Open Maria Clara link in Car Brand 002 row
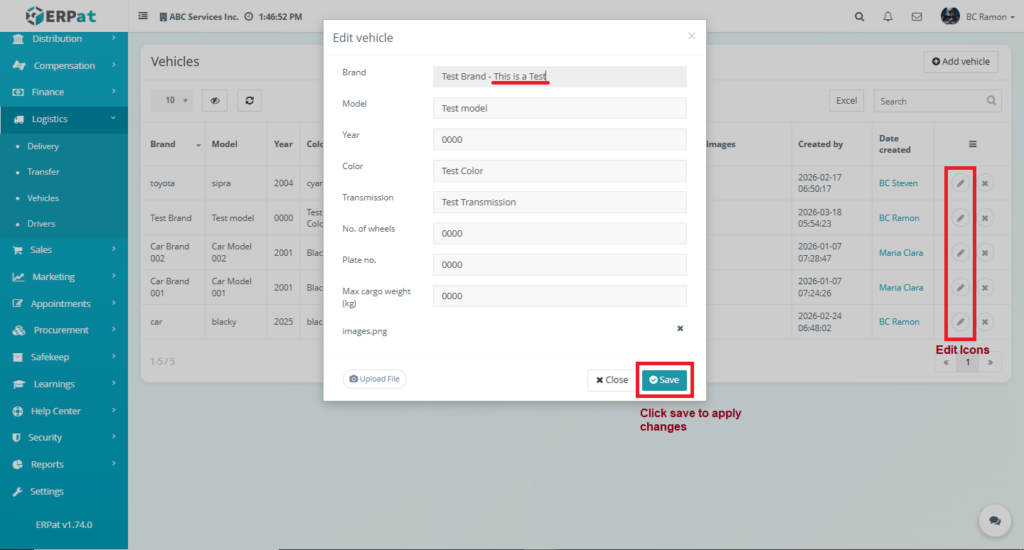 click(901, 253)
